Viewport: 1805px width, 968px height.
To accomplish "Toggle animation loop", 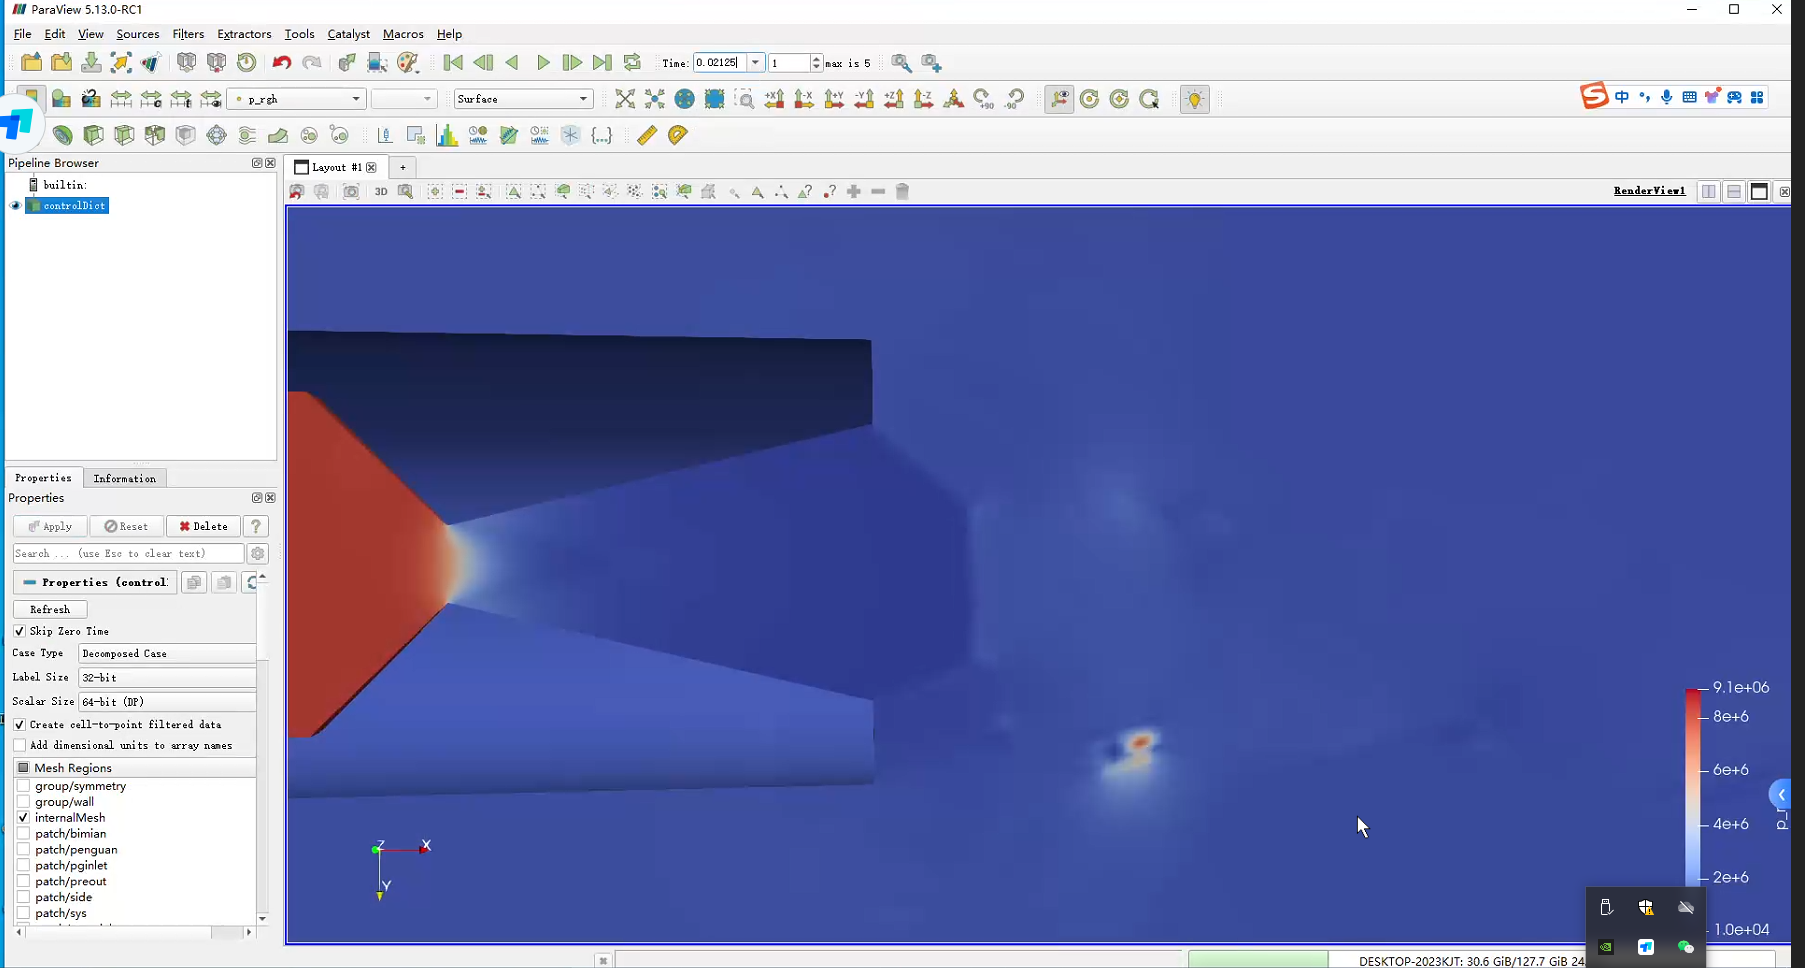I will point(631,62).
